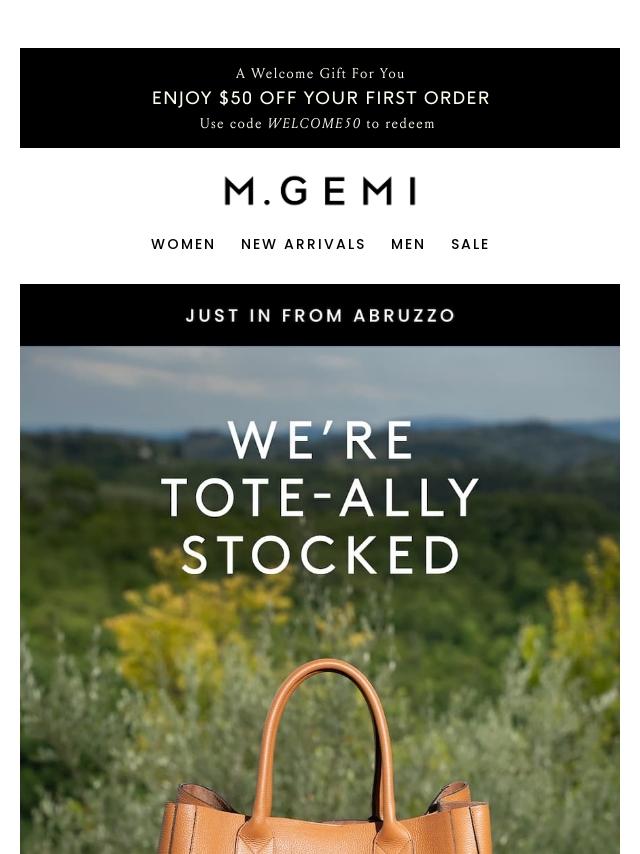Screen dimensions: 640x854
Task: Click the word 'STOCKED' in hero headline
Action: pos(321,555)
